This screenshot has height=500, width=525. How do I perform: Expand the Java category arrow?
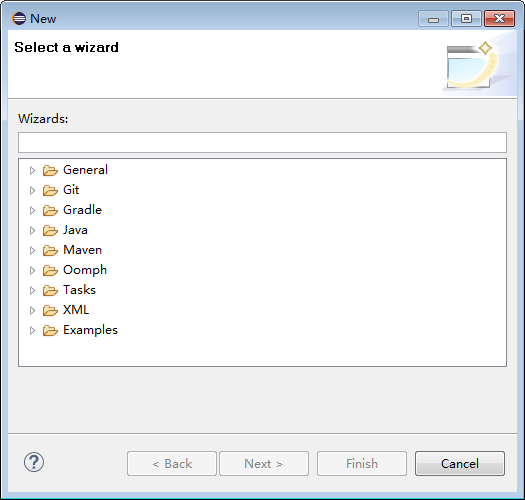[32, 230]
